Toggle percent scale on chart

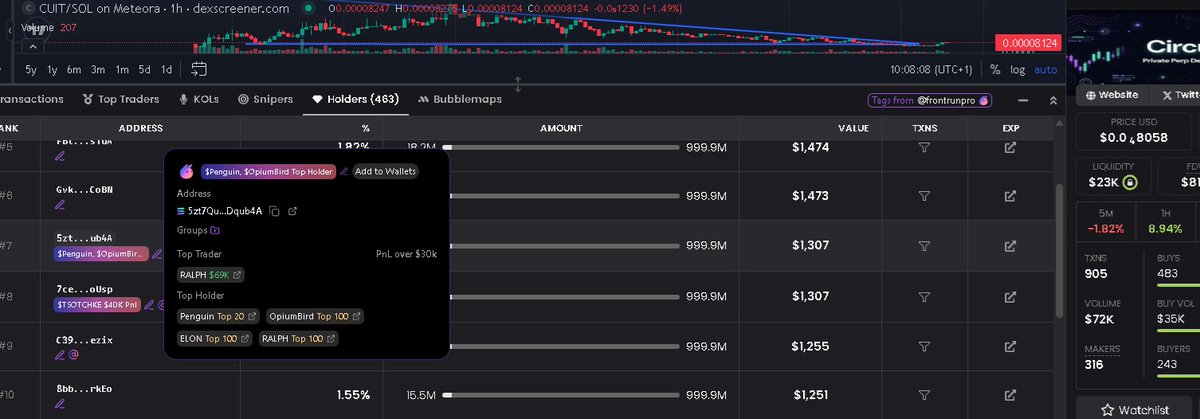(x=995, y=70)
